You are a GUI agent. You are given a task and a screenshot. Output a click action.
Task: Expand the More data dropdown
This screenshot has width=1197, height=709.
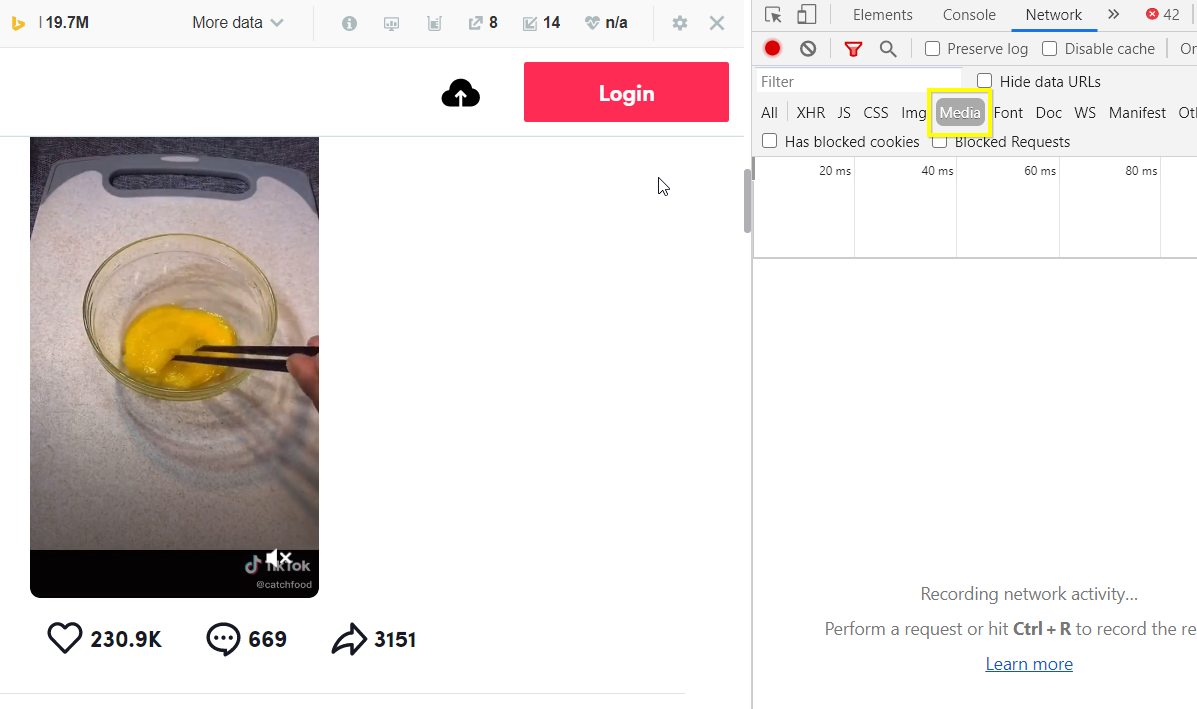pos(237,23)
